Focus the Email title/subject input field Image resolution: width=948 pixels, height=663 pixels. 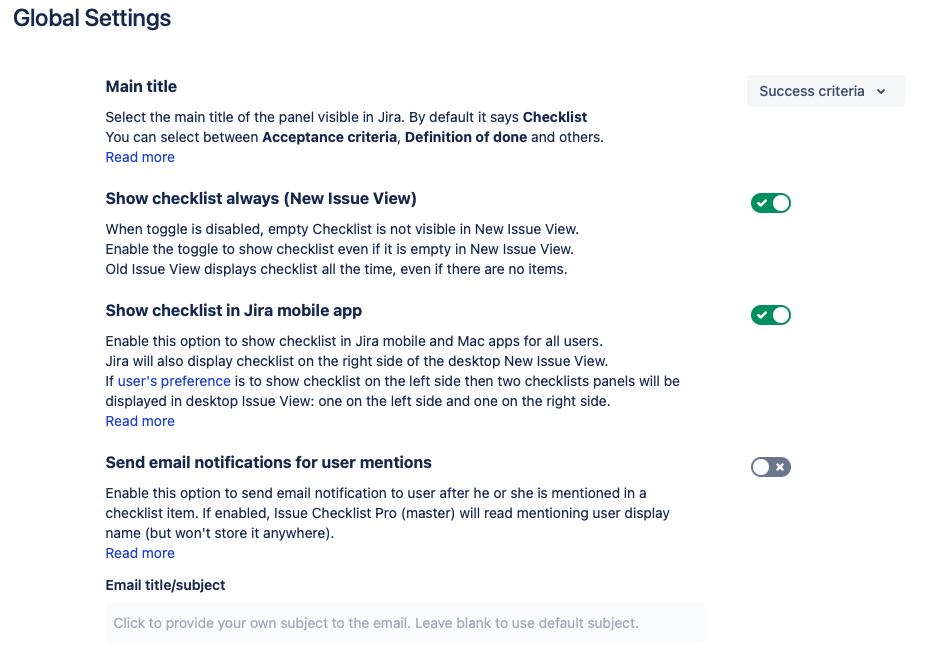coord(405,623)
